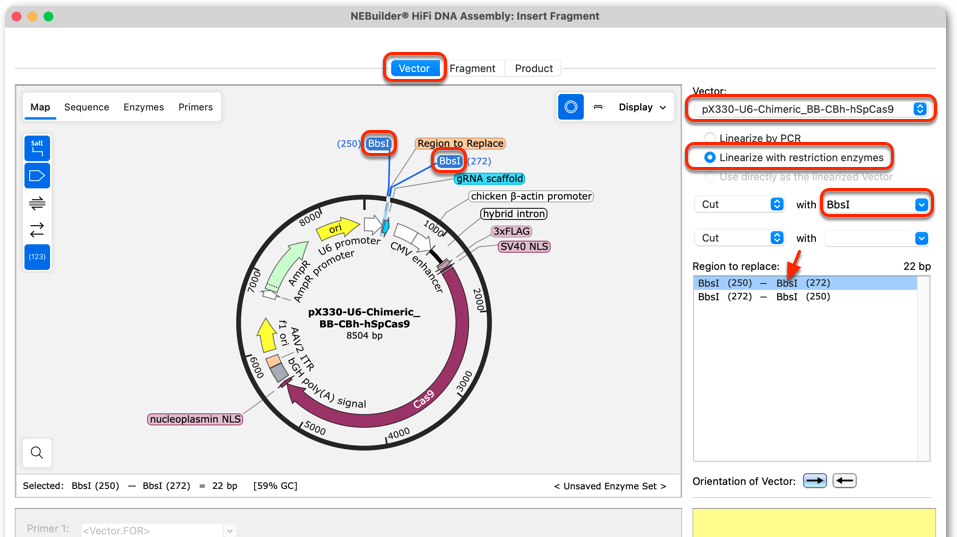Set vector orientation to forward arrow
The width and height of the screenshot is (957, 537).
(814, 481)
